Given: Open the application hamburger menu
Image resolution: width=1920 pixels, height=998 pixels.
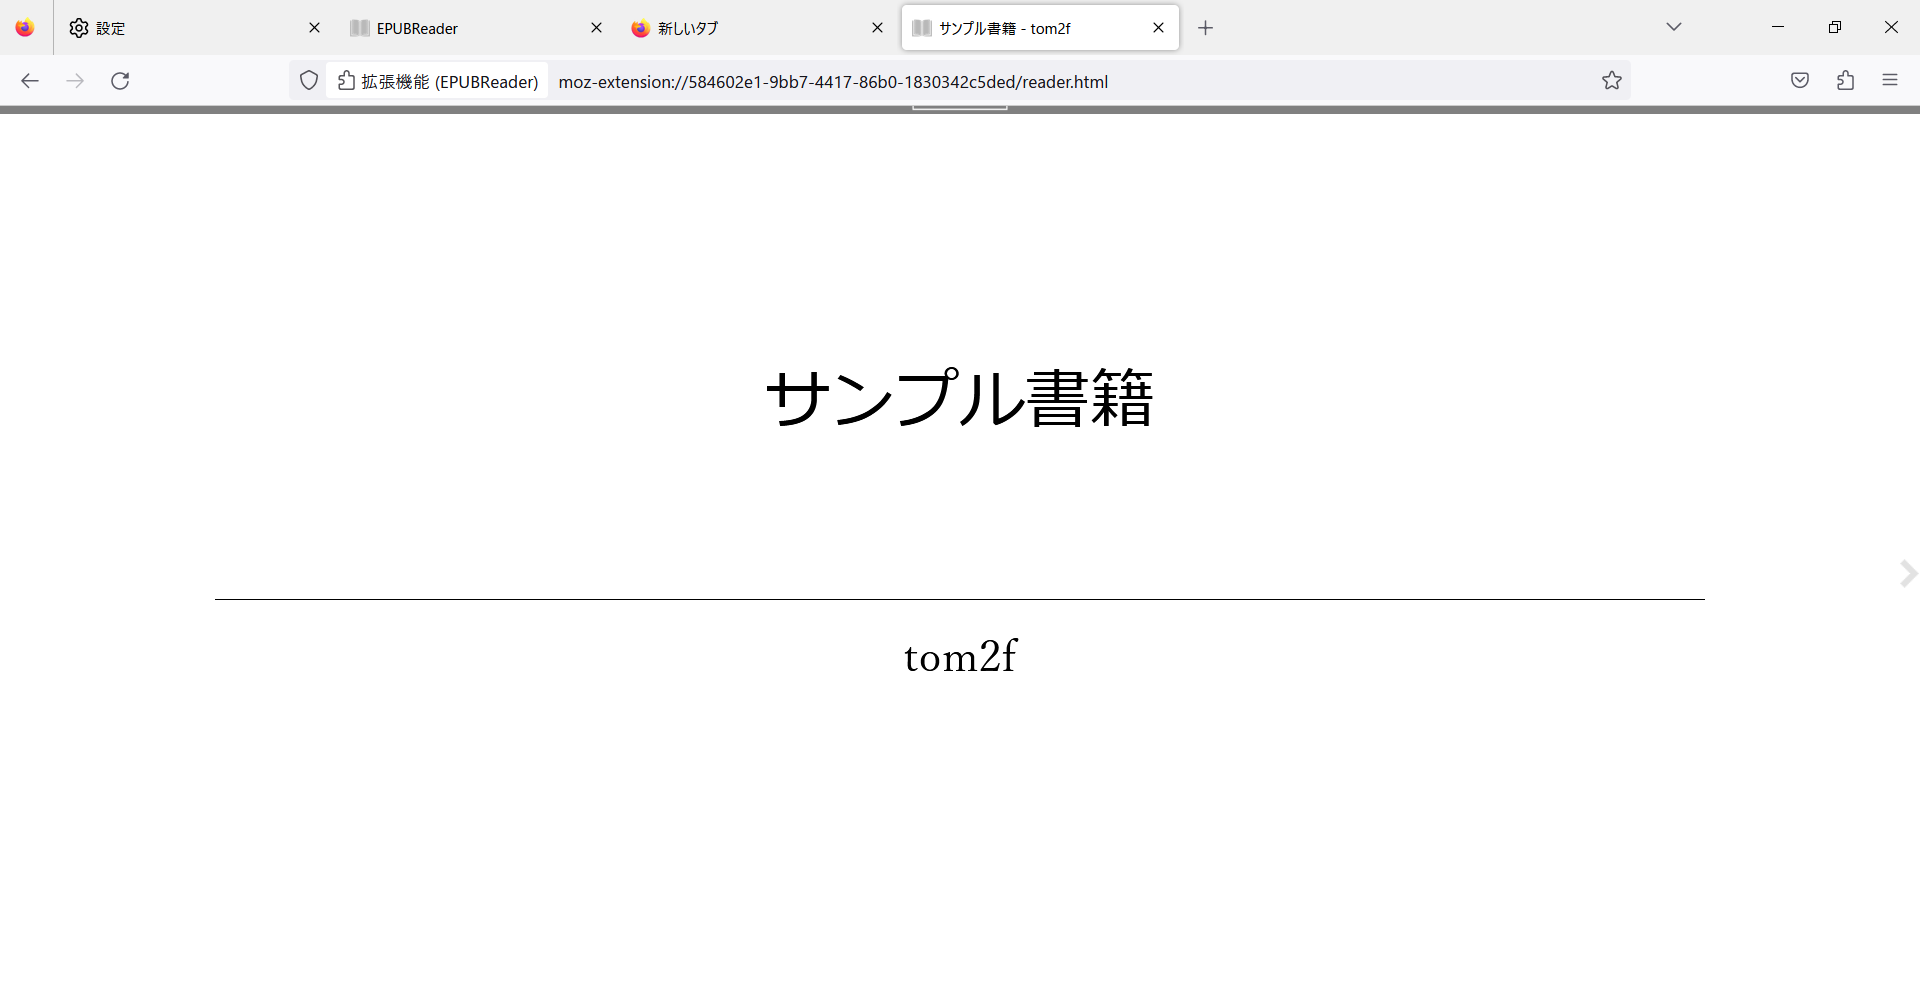Looking at the screenshot, I should click(1890, 80).
